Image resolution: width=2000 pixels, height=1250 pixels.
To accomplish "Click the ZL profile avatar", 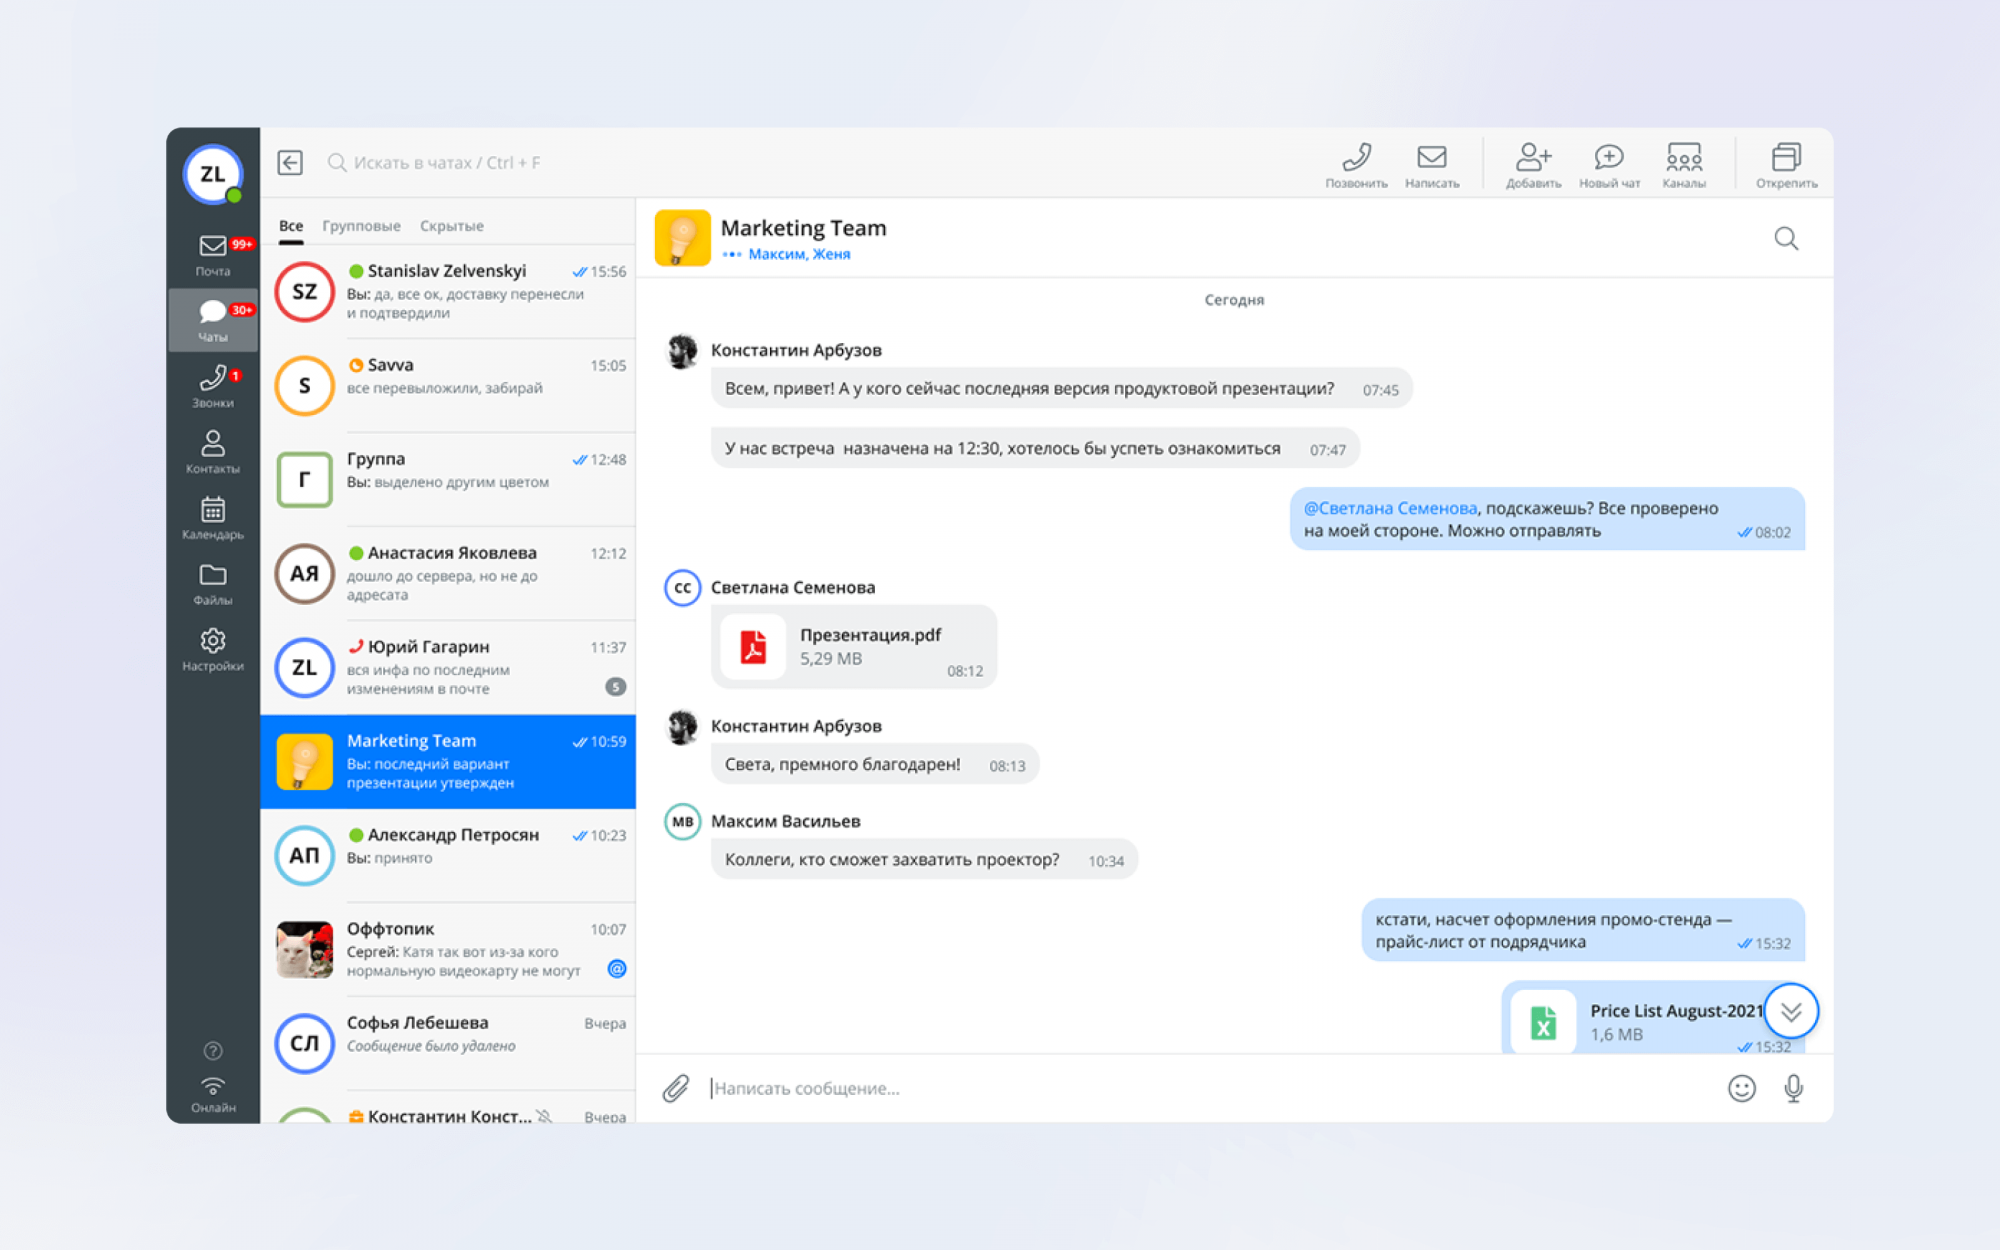I will tap(213, 174).
